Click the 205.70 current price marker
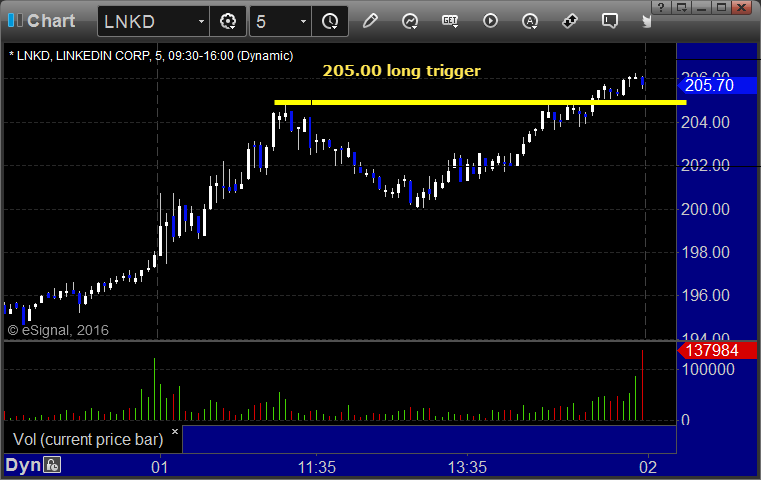This screenshot has height=480, width=761. [x=717, y=85]
